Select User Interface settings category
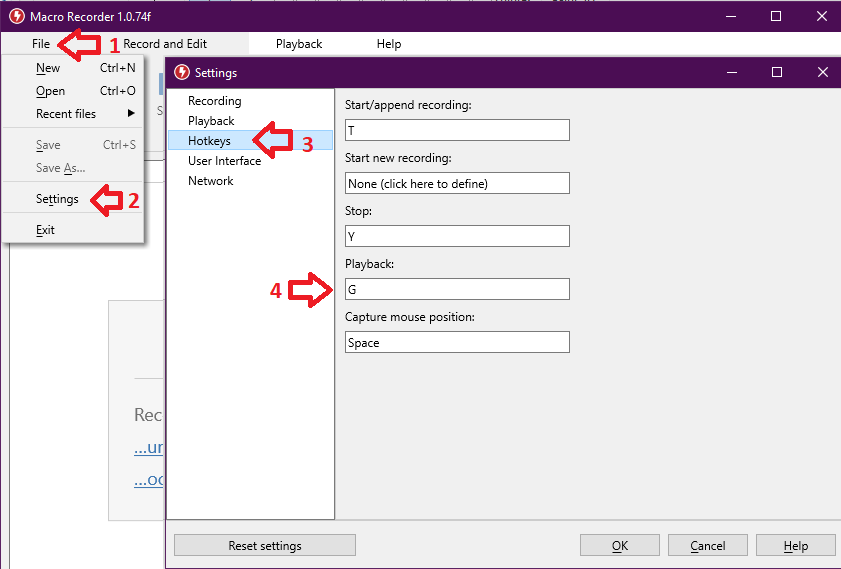 click(x=224, y=161)
